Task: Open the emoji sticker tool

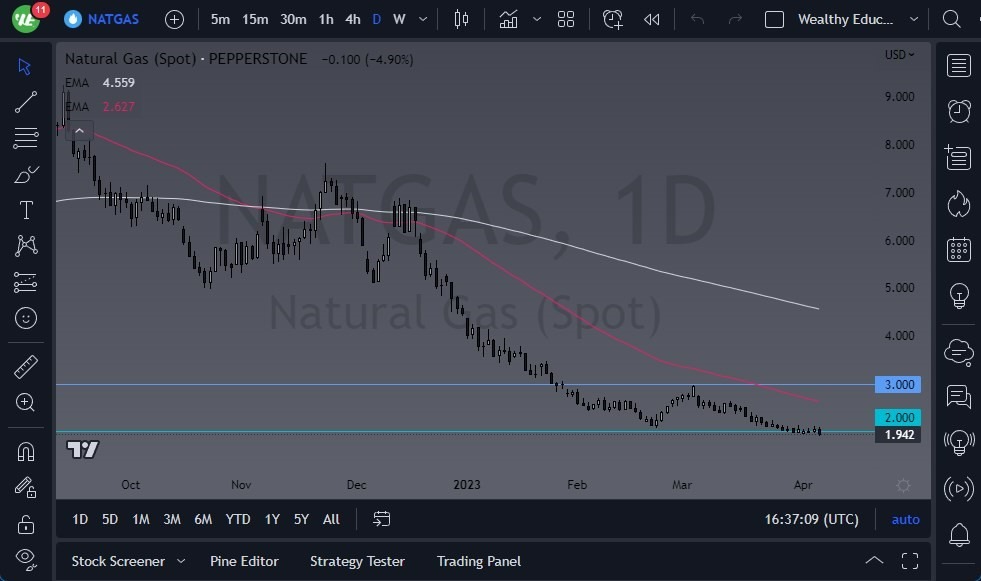Action: pyautogui.click(x=26, y=318)
